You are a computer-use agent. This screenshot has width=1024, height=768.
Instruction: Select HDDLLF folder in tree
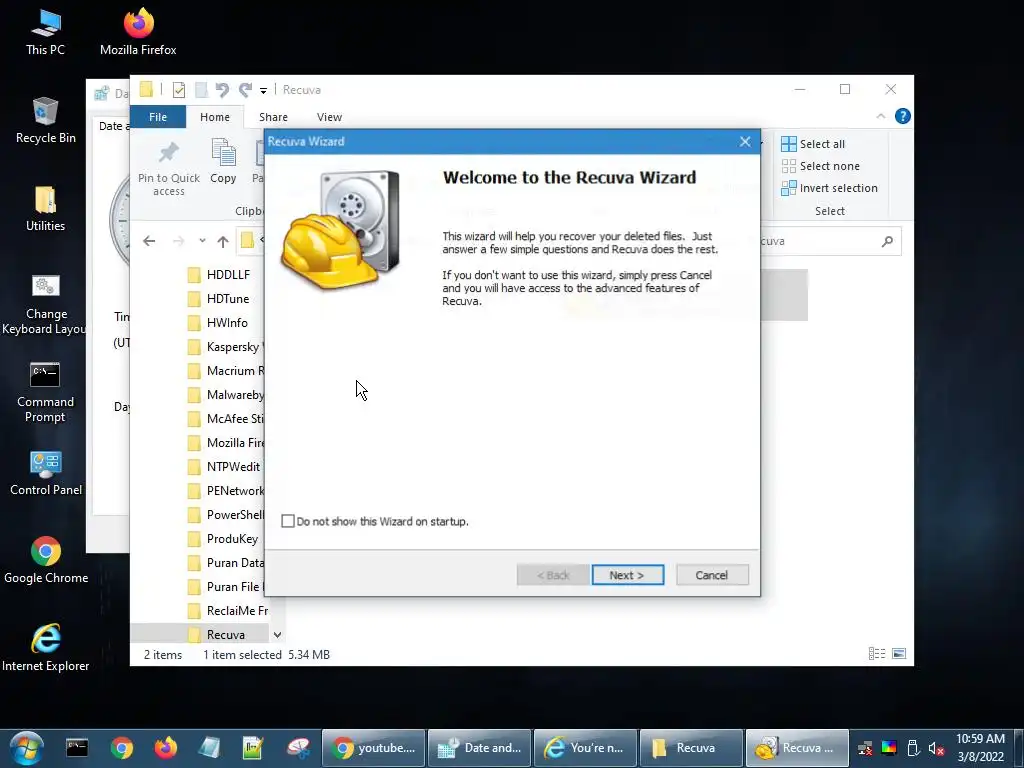218,274
